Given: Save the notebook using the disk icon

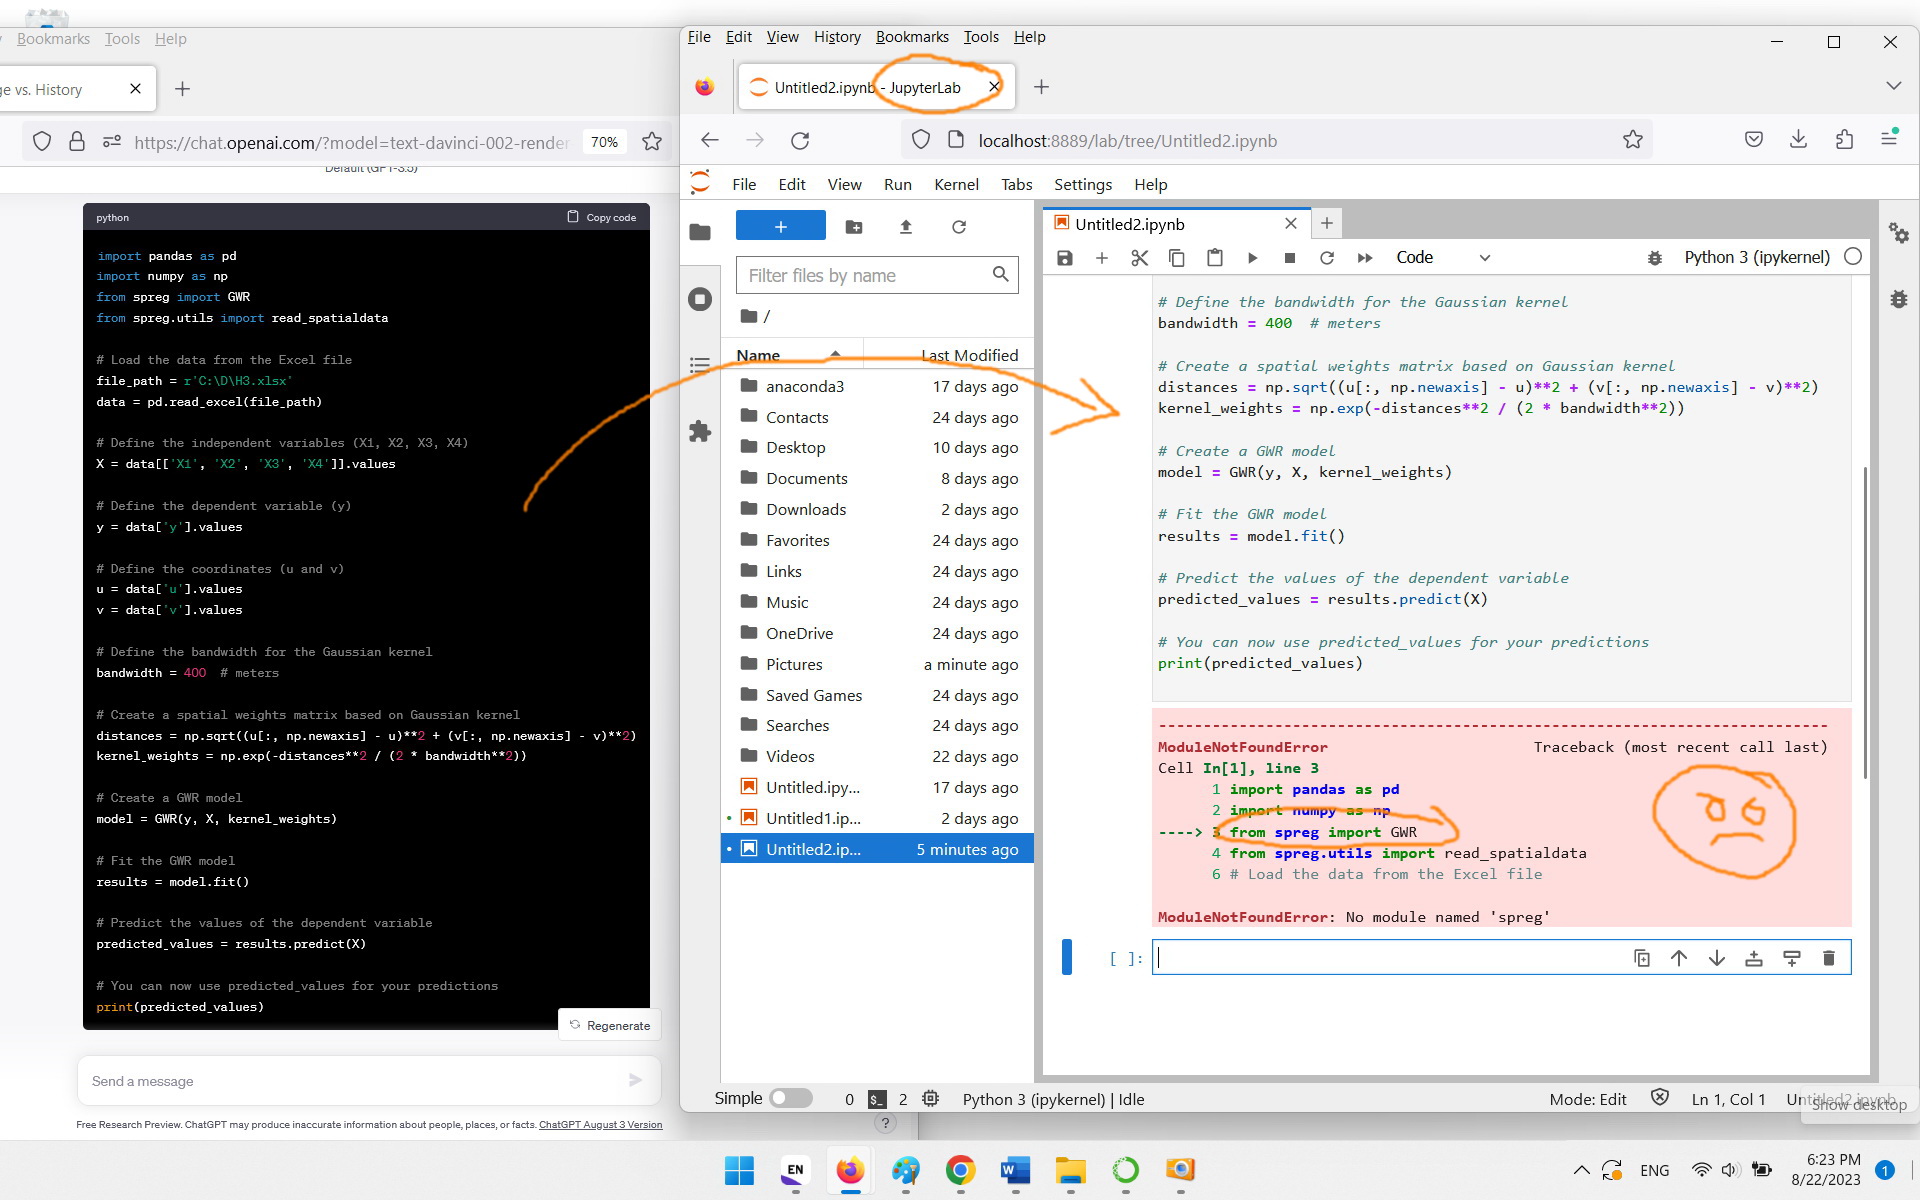Looking at the screenshot, I should (x=1064, y=257).
